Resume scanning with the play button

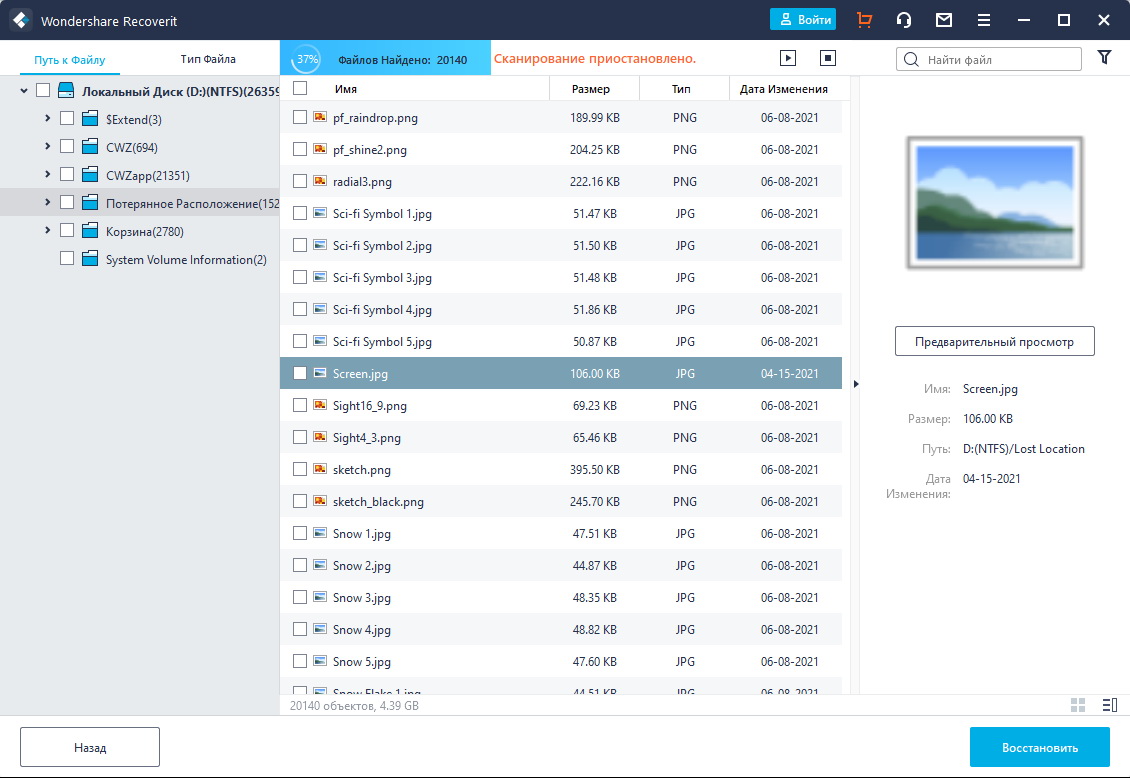[788, 59]
